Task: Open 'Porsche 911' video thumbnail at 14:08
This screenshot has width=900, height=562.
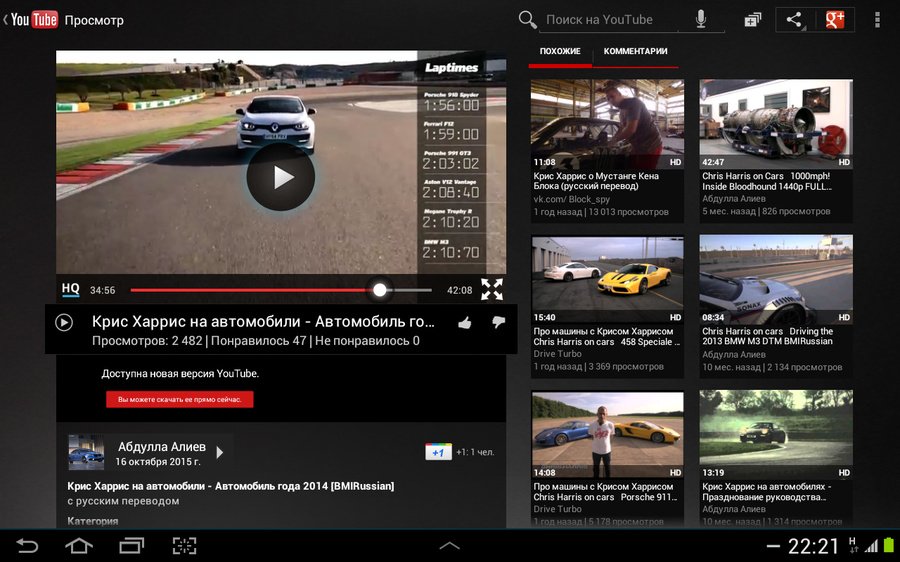Action: click(607, 435)
